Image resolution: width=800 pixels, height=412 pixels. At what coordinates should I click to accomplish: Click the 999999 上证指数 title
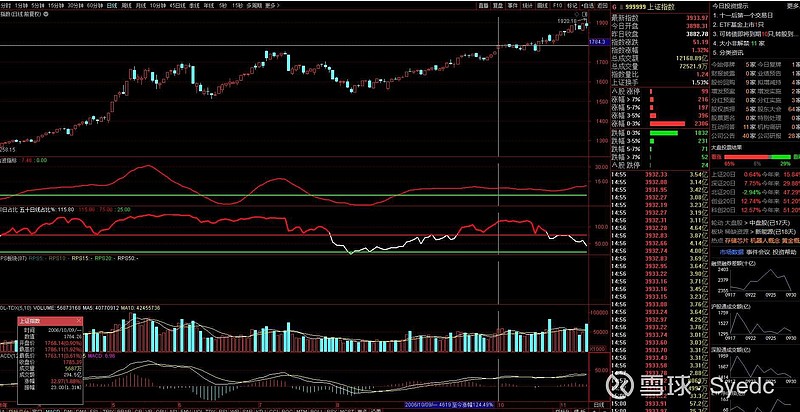(648, 7)
